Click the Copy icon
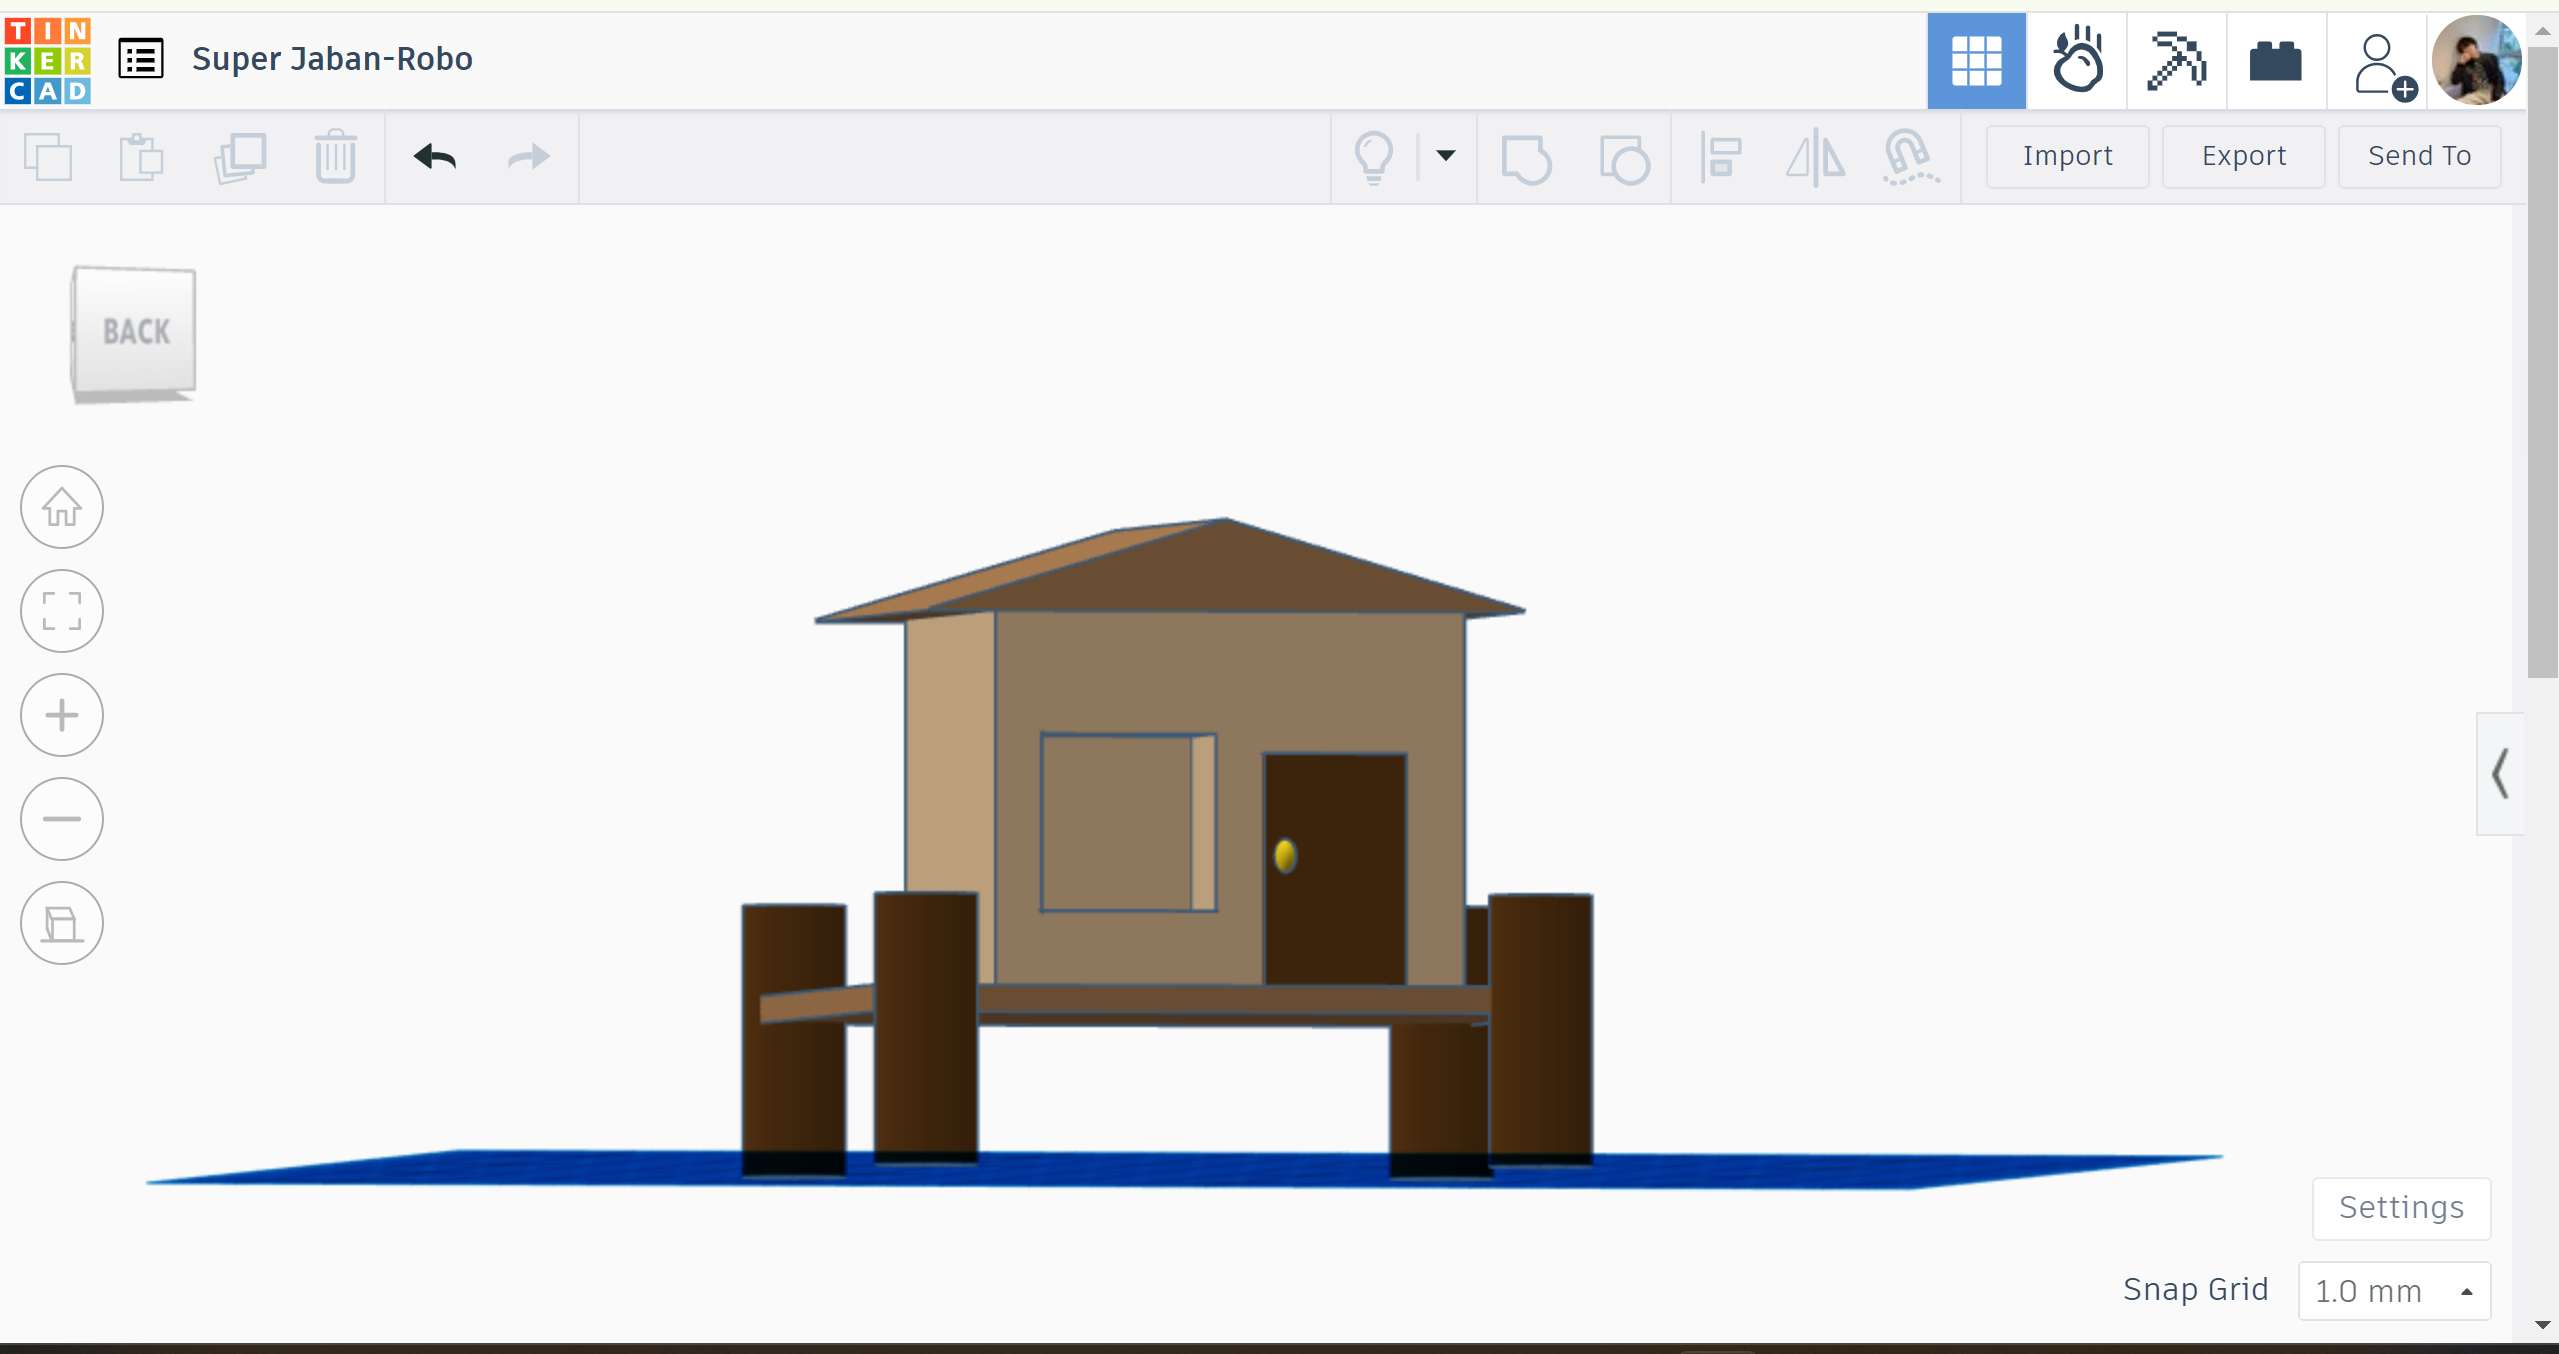 point(48,157)
